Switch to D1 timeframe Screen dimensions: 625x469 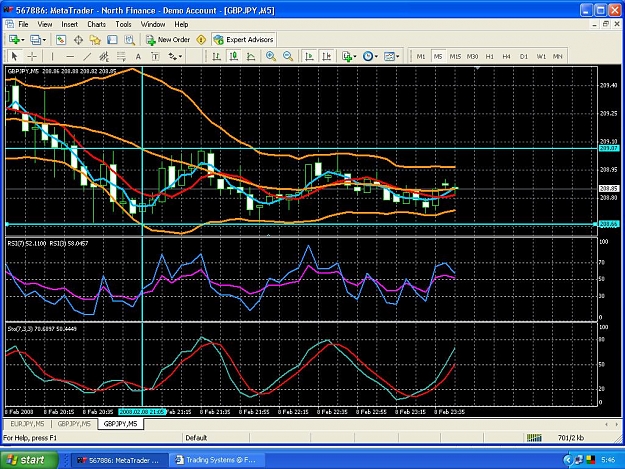[524, 57]
